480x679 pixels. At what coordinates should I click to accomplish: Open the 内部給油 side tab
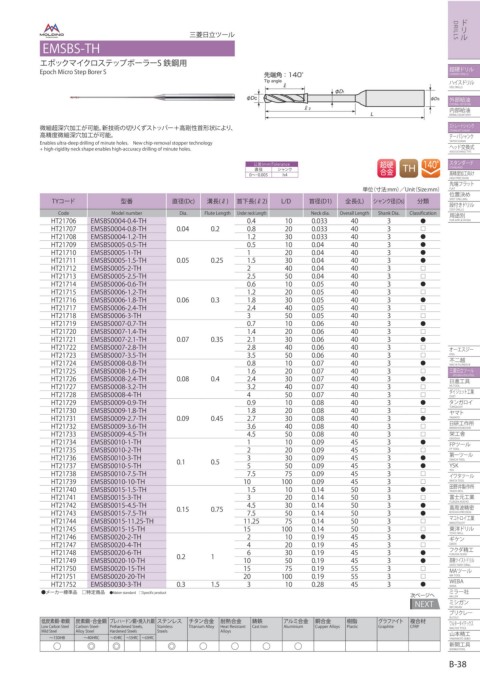pos(463,112)
